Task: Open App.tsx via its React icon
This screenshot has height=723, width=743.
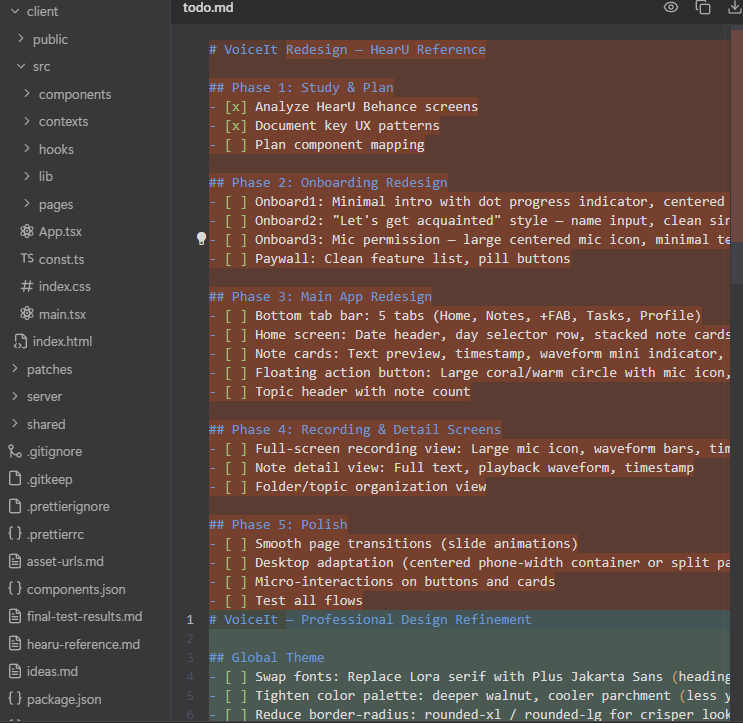Action: pyautogui.click(x=27, y=231)
